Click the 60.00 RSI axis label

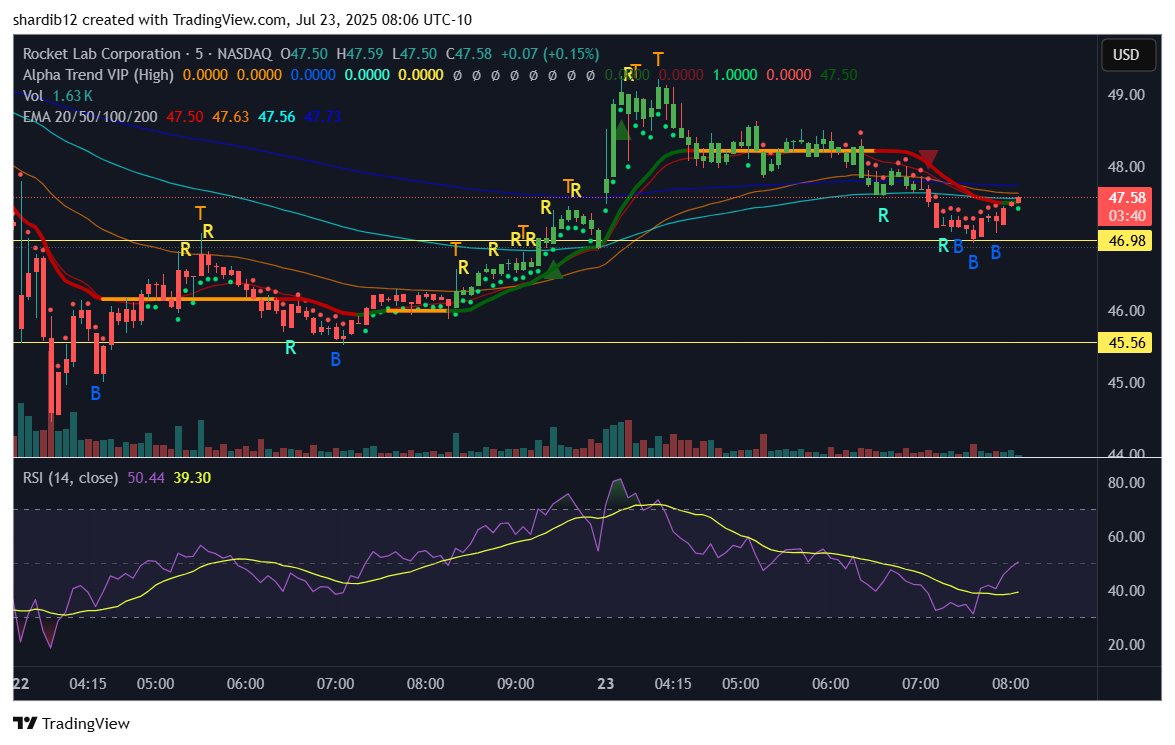click(1126, 537)
